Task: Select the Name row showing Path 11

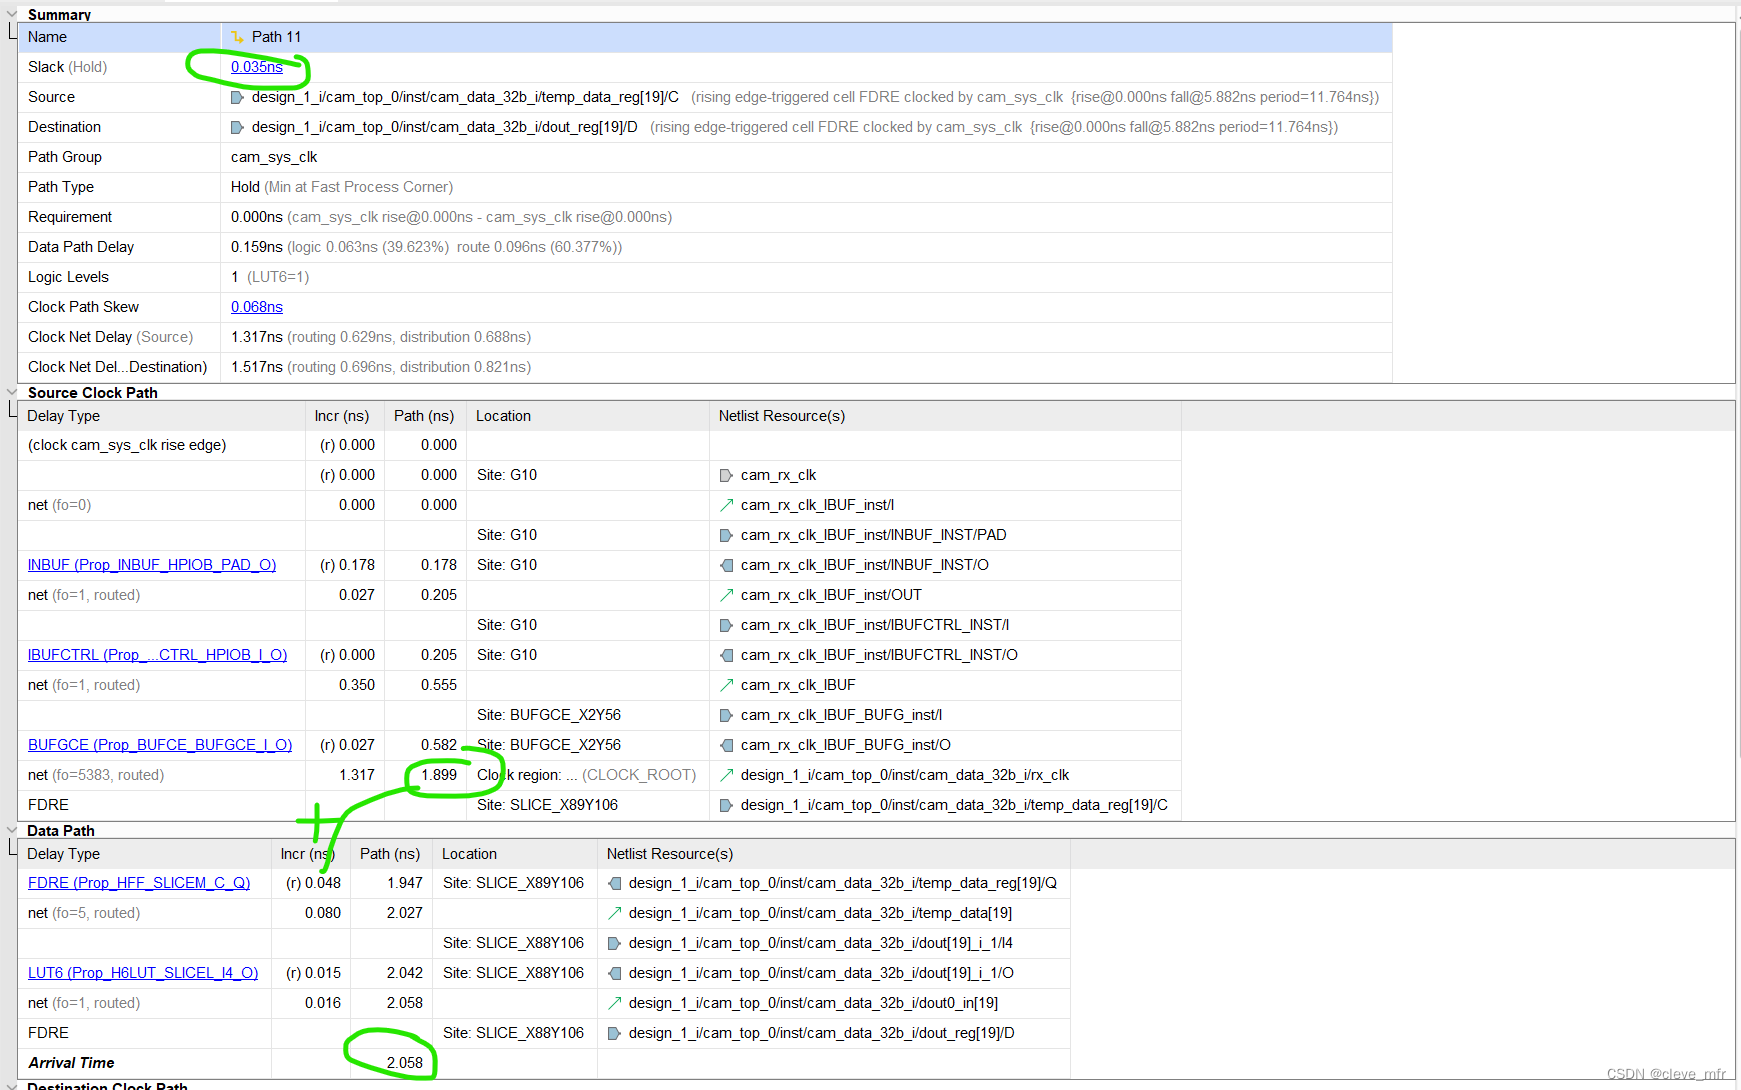Action: (705, 37)
